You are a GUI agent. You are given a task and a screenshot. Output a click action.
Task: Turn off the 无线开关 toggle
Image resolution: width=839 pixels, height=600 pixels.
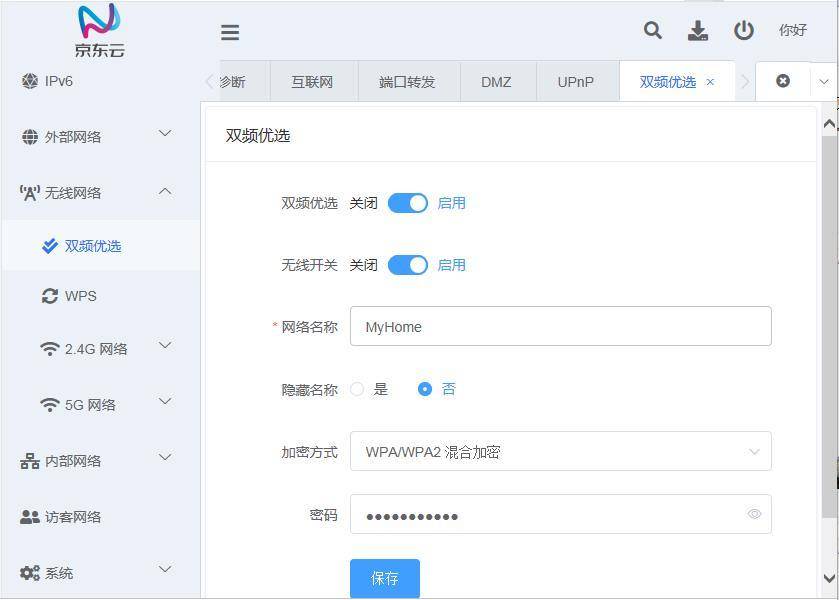point(407,265)
